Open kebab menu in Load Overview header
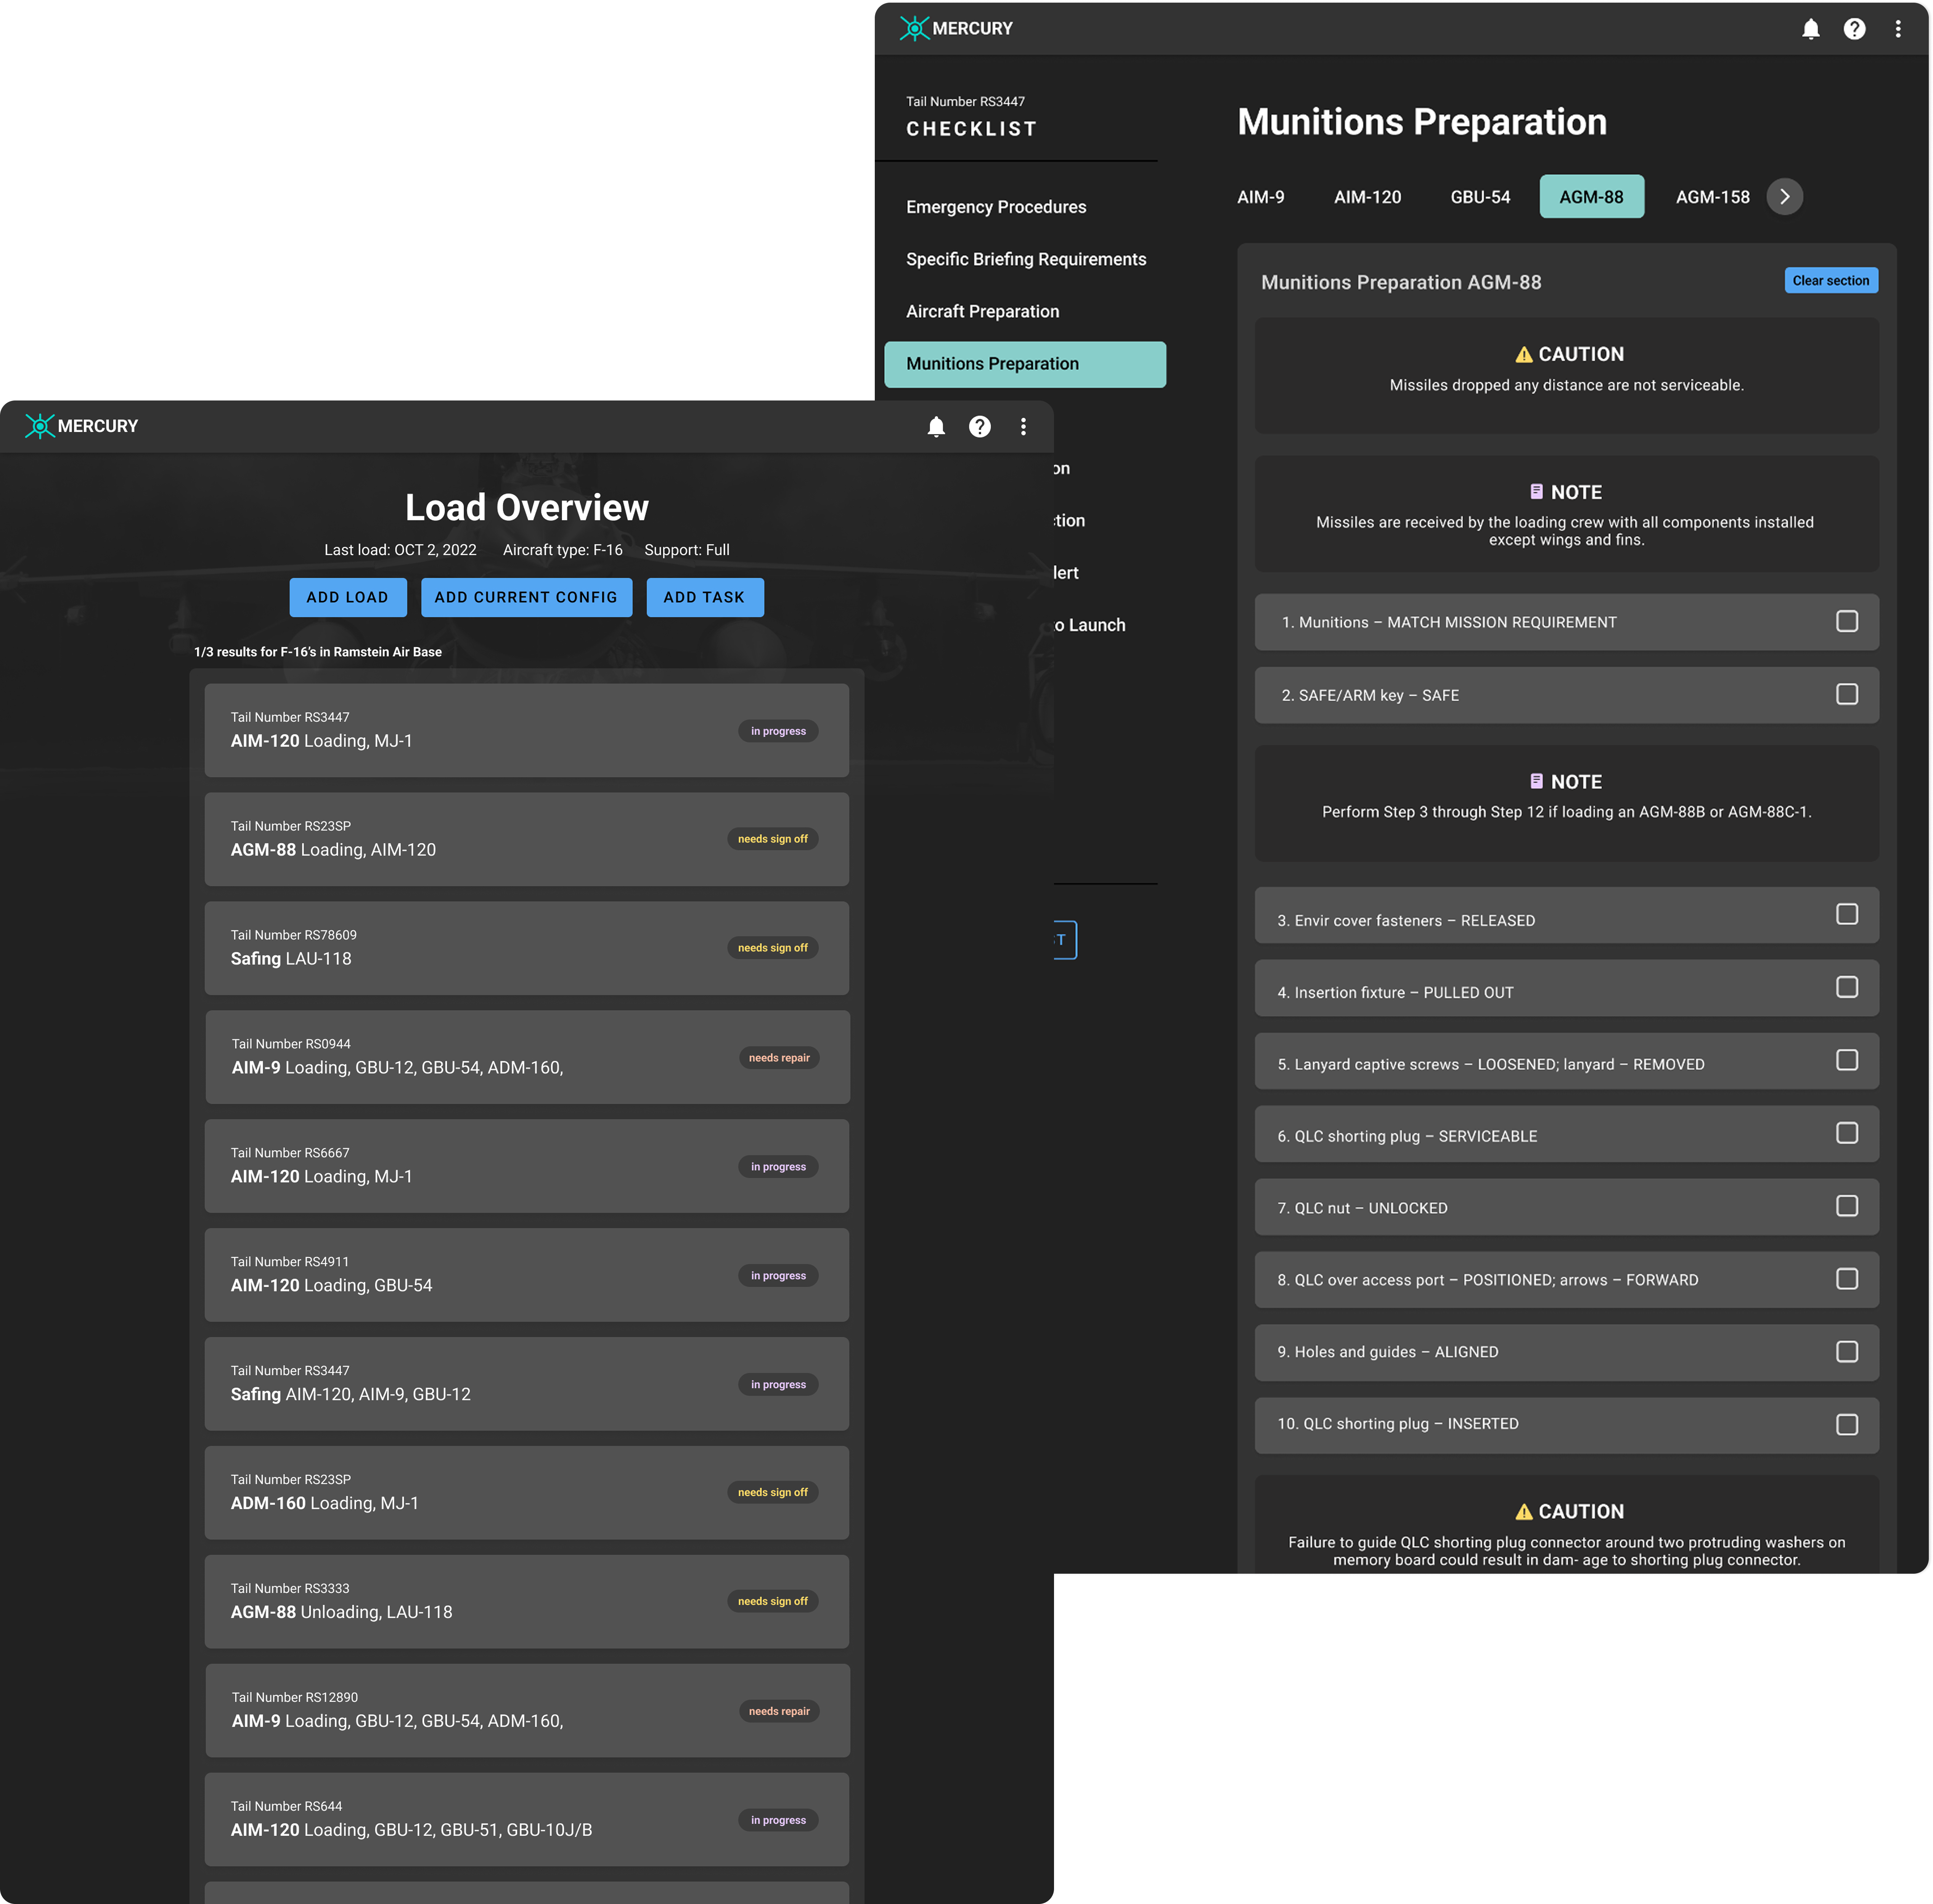Screen dimensions: 1933x1904 (x=1023, y=427)
